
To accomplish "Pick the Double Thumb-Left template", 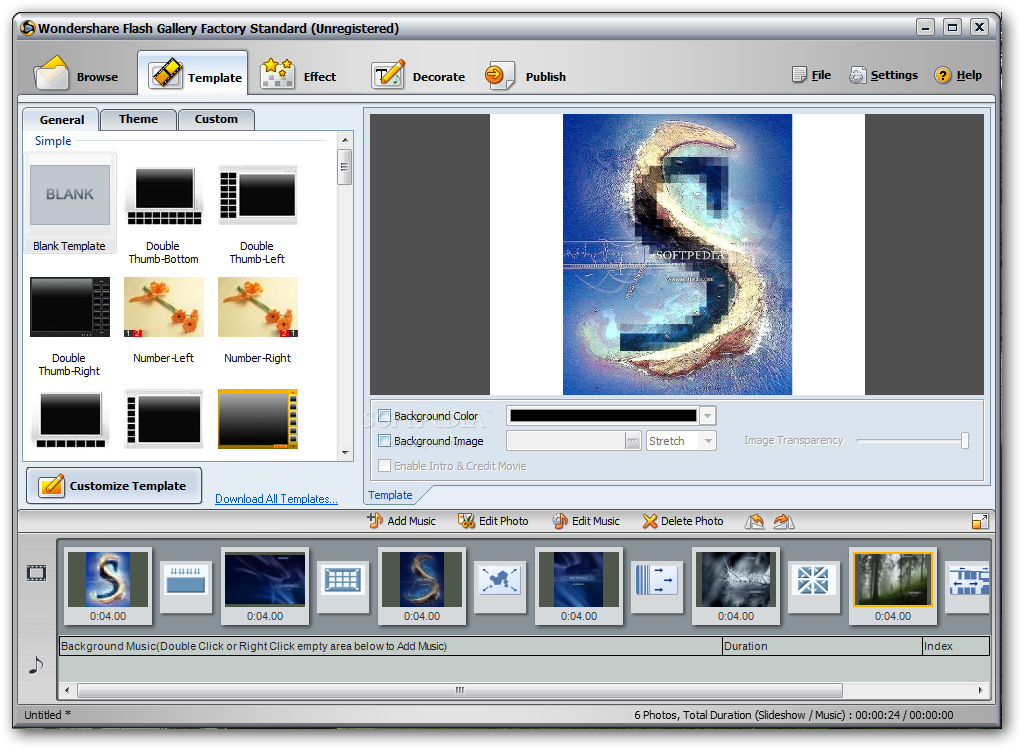I will [x=257, y=214].
